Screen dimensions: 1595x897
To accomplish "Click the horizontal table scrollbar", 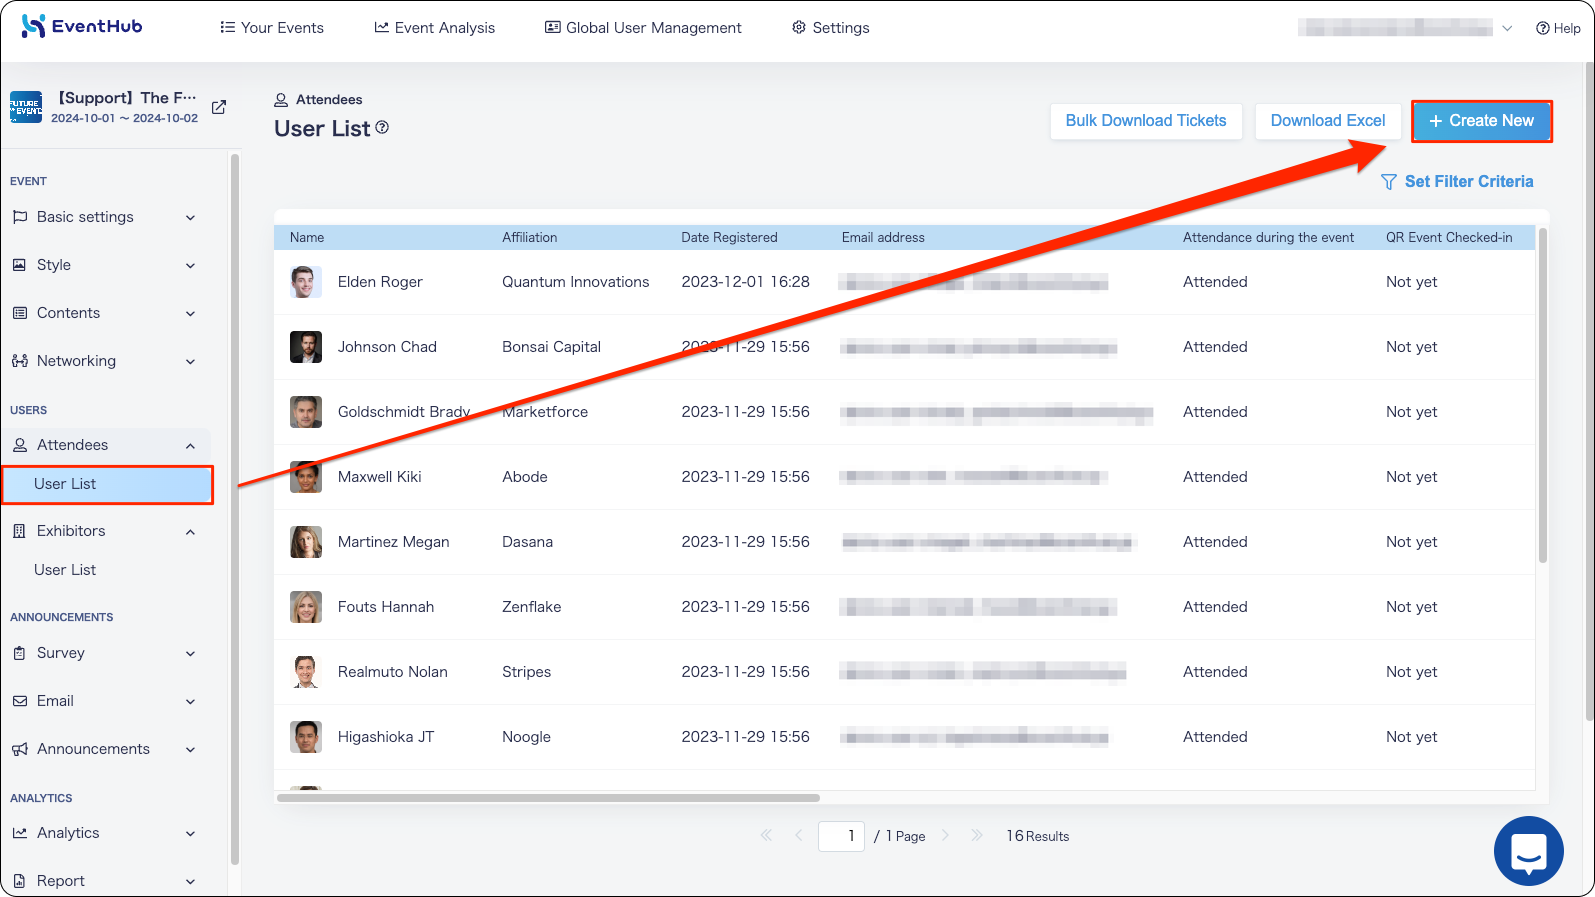I will pos(548,798).
